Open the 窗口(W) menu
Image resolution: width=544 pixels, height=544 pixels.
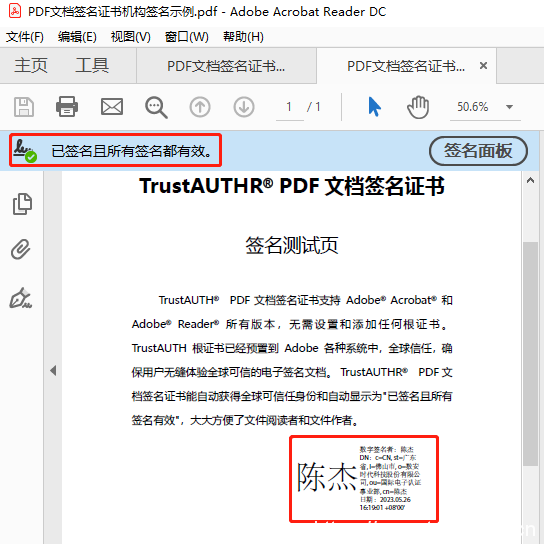187,36
